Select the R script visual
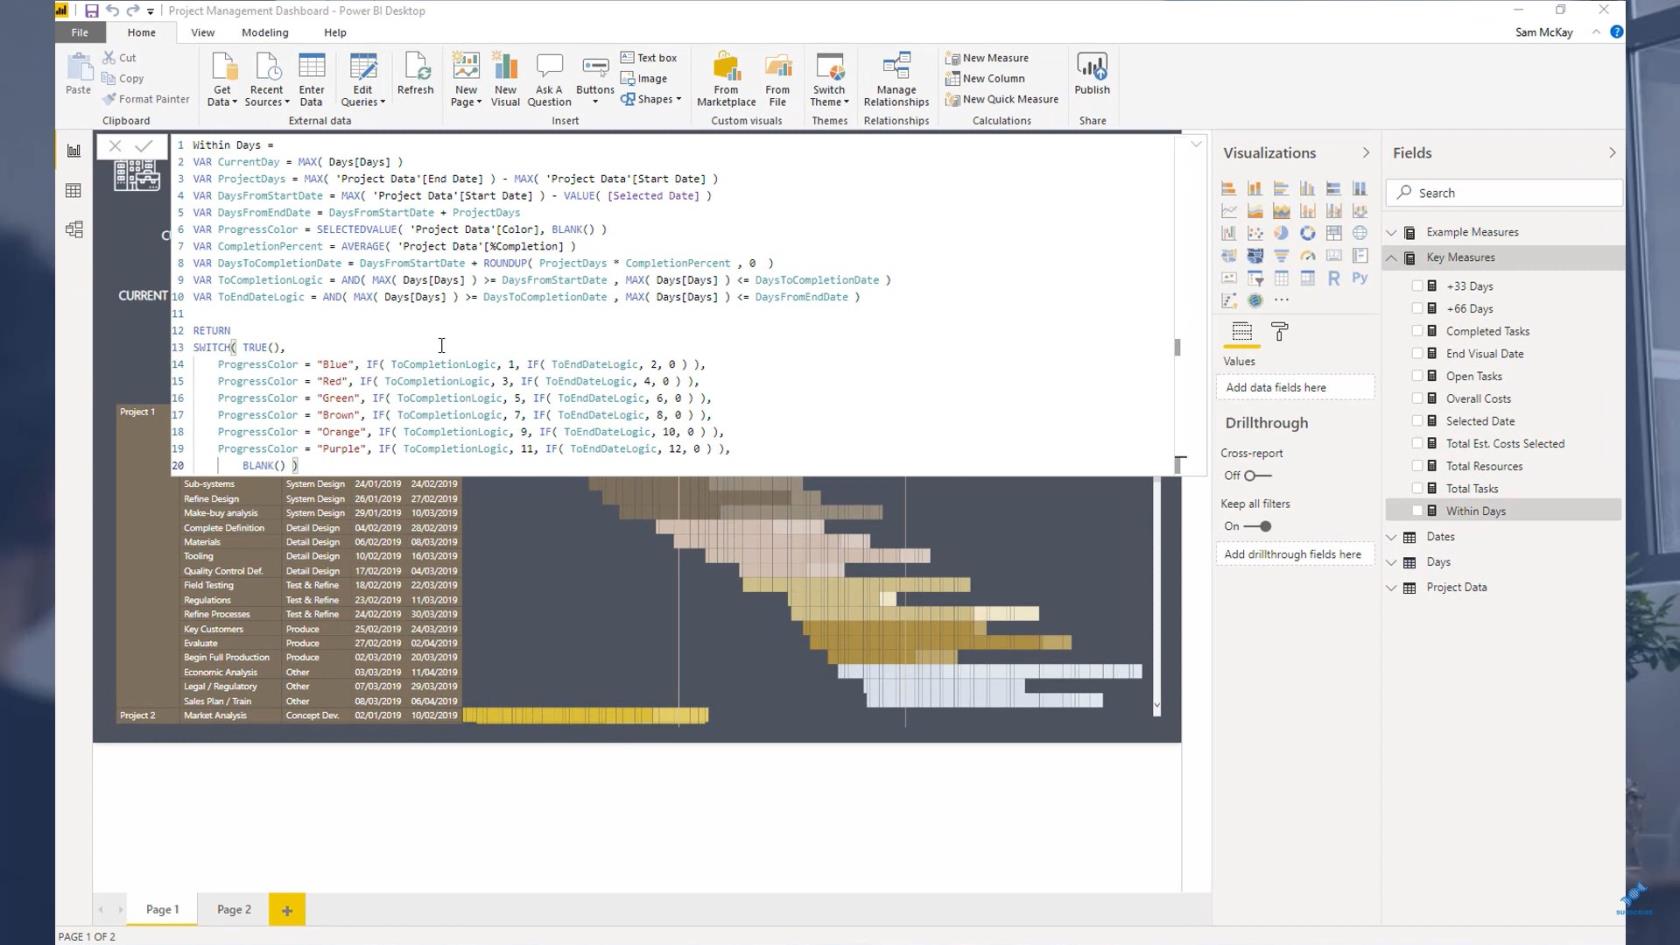The image size is (1680, 945). click(x=1333, y=278)
